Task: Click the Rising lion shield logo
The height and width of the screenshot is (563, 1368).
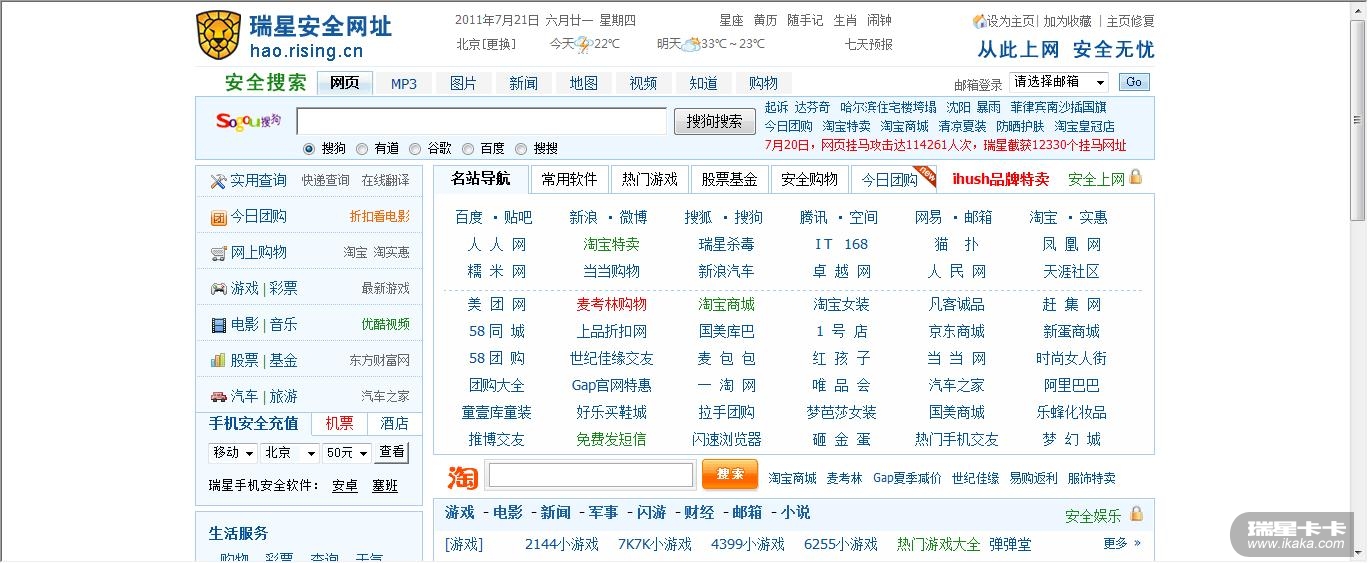Action: coord(218,35)
